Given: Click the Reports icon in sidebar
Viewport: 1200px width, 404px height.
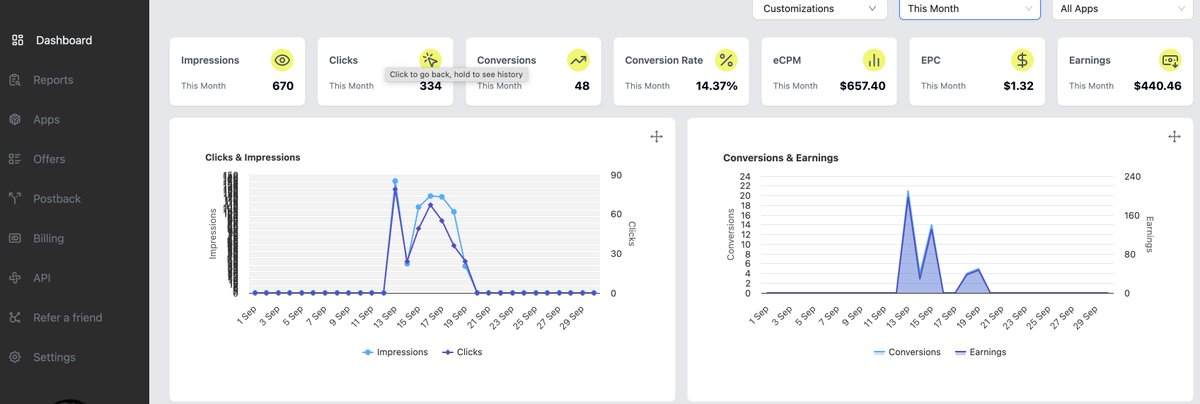Looking at the screenshot, I should [x=15, y=80].
